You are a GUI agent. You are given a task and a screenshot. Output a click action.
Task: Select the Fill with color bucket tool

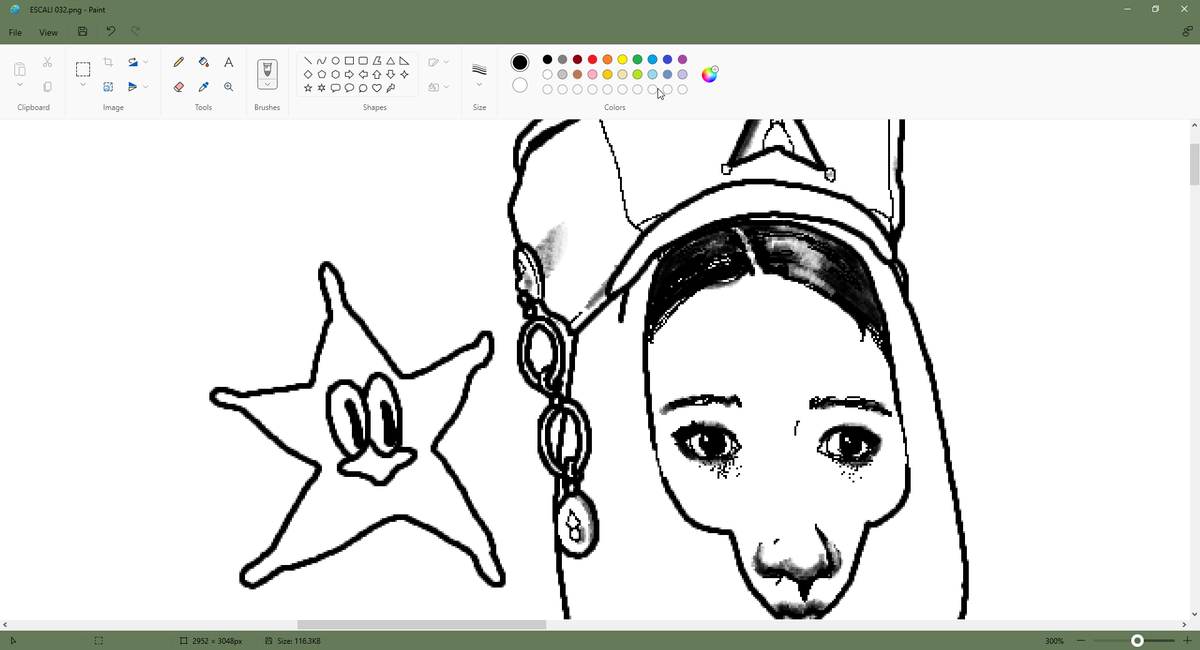[x=204, y=62]
